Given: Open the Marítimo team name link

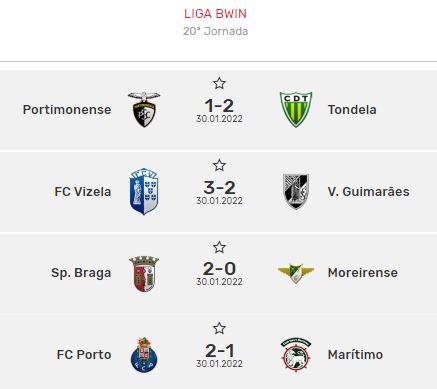Looking at the screenshot, I should tap(355, 355).
